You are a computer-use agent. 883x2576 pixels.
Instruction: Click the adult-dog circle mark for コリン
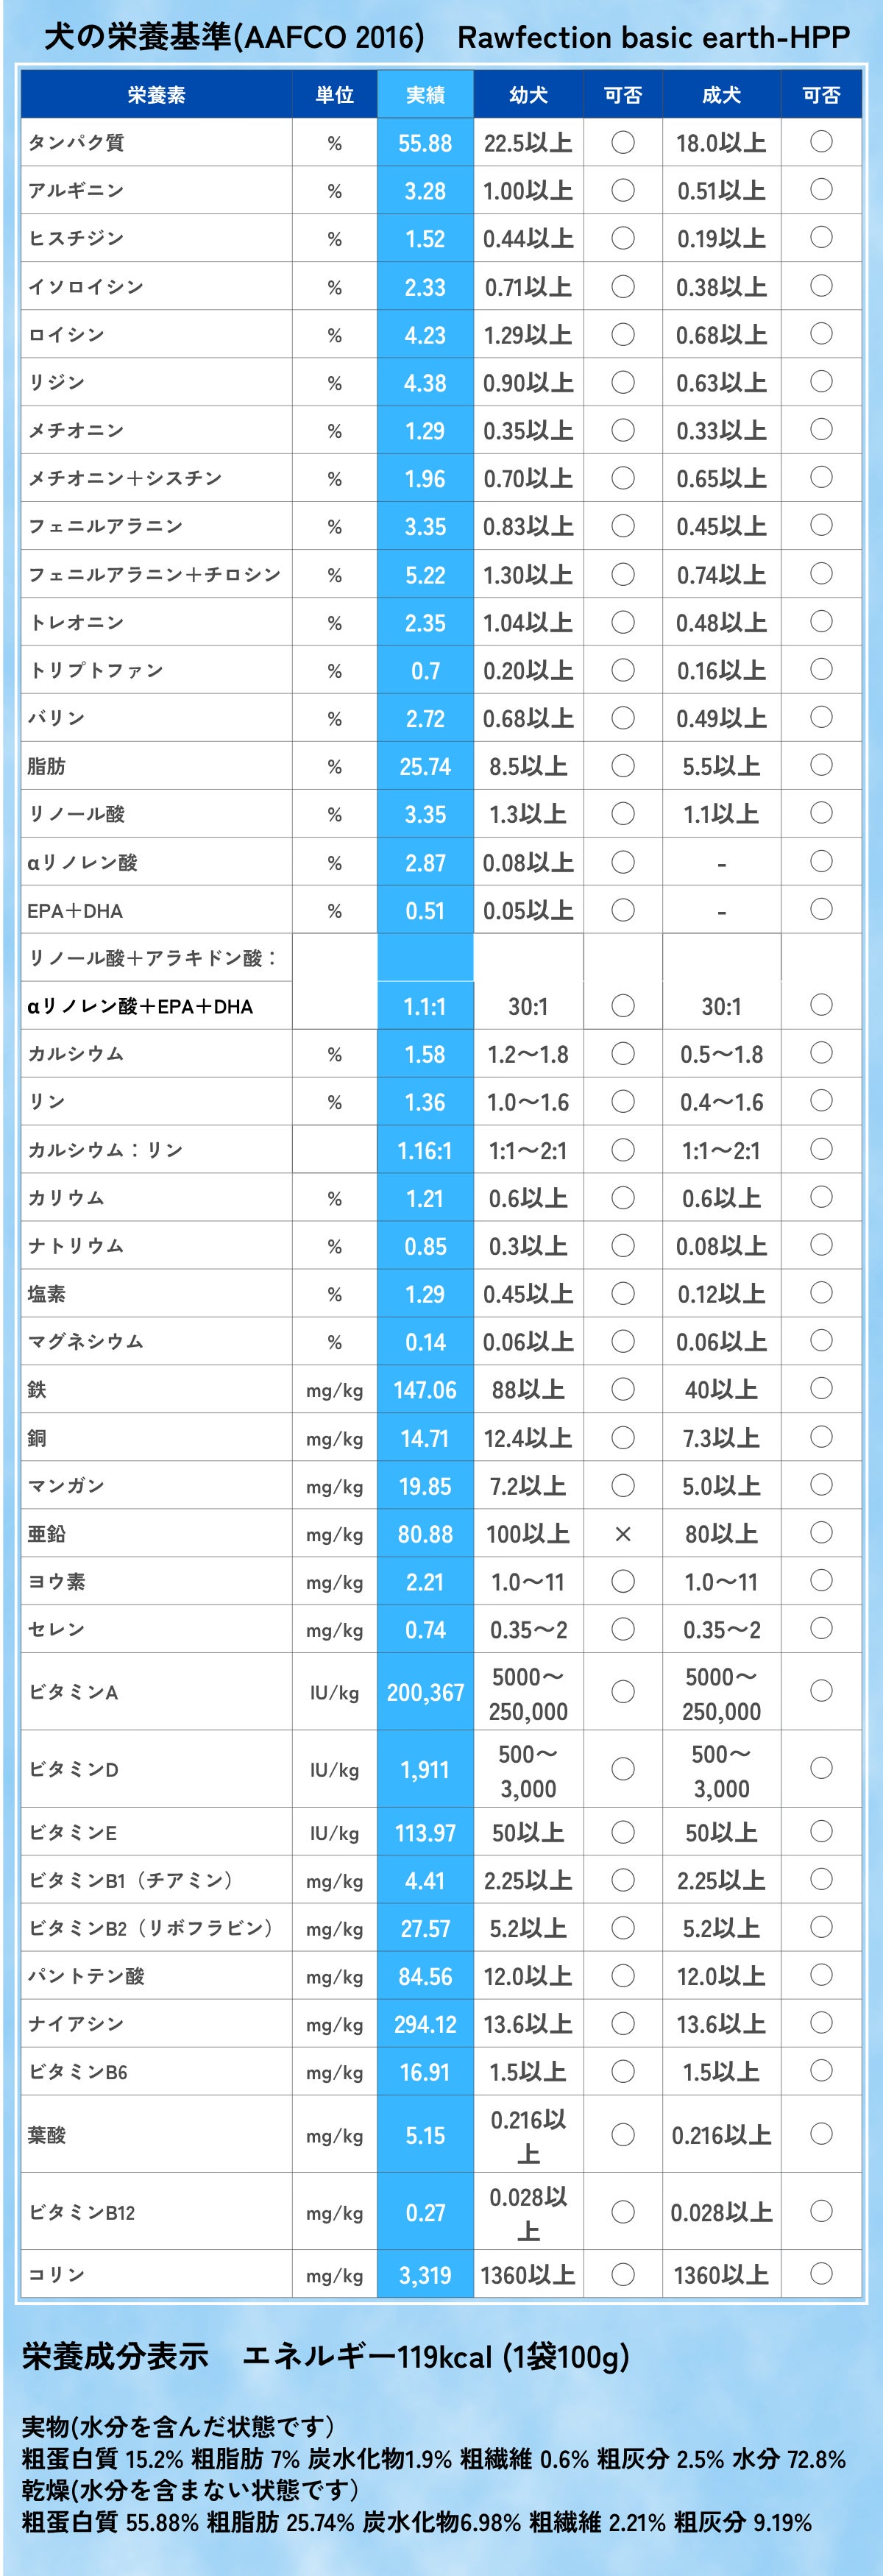(821, 2274)
